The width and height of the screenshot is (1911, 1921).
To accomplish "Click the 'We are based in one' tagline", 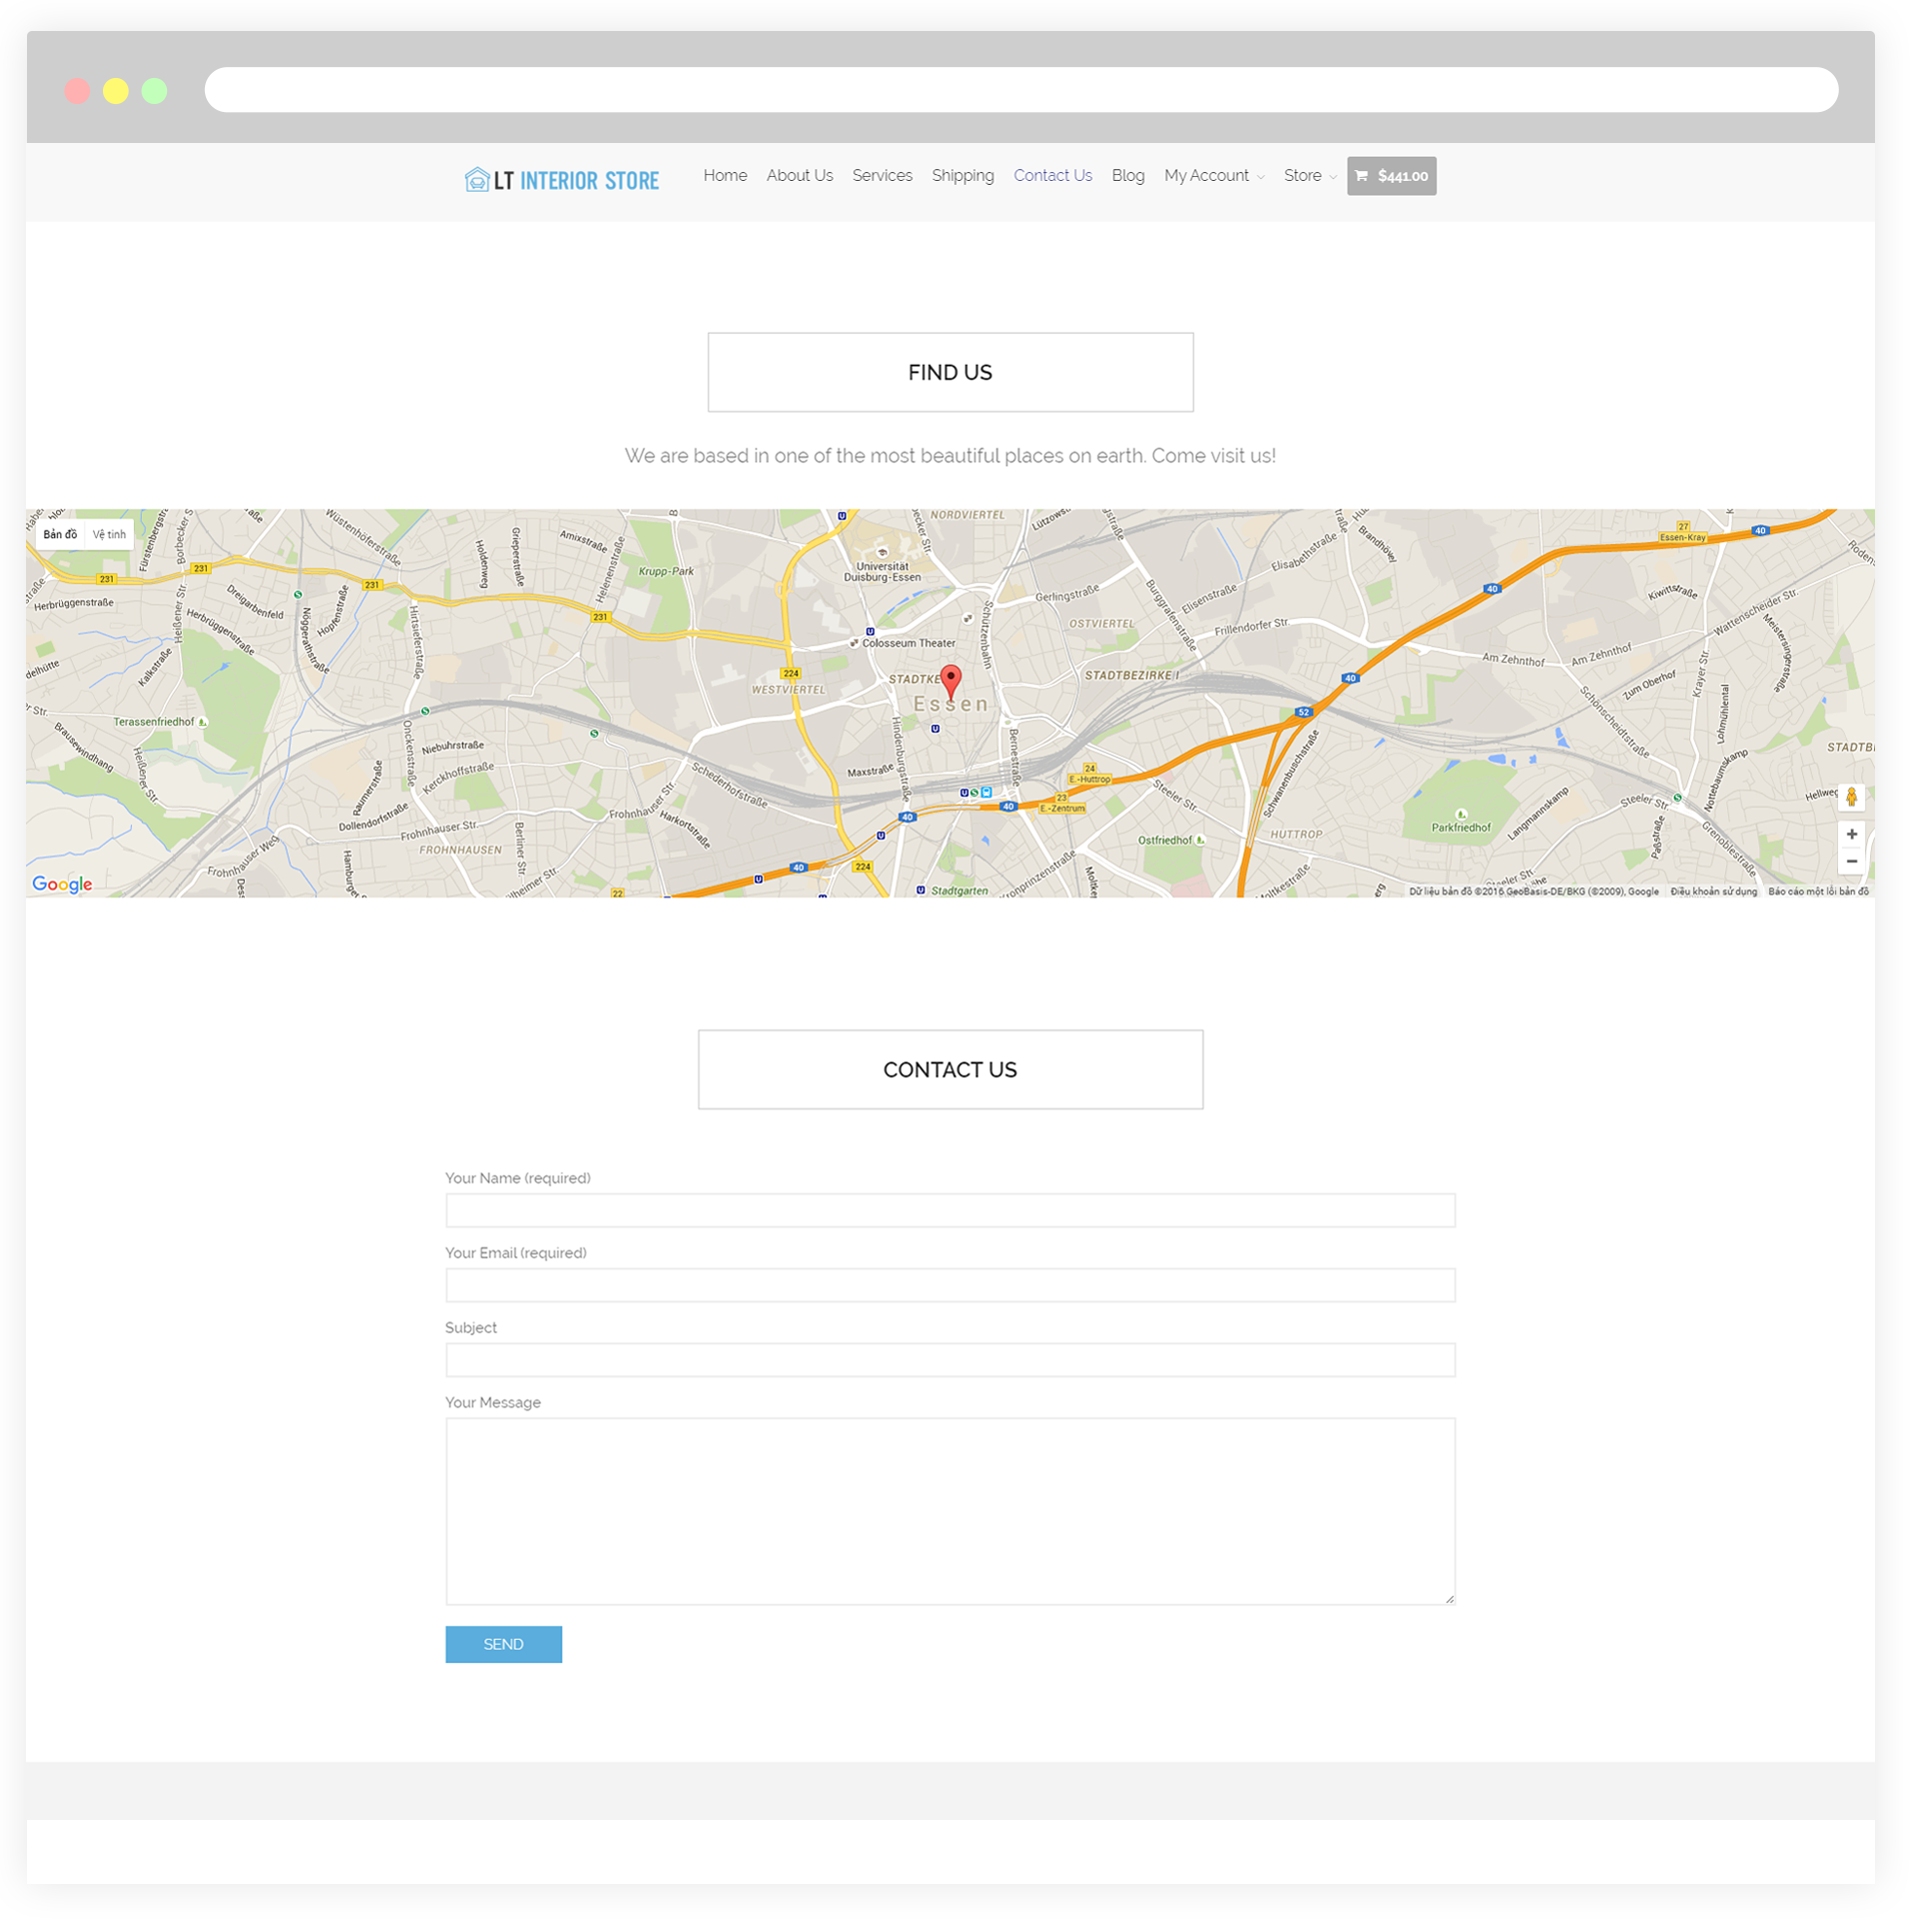I will [950, 456].
